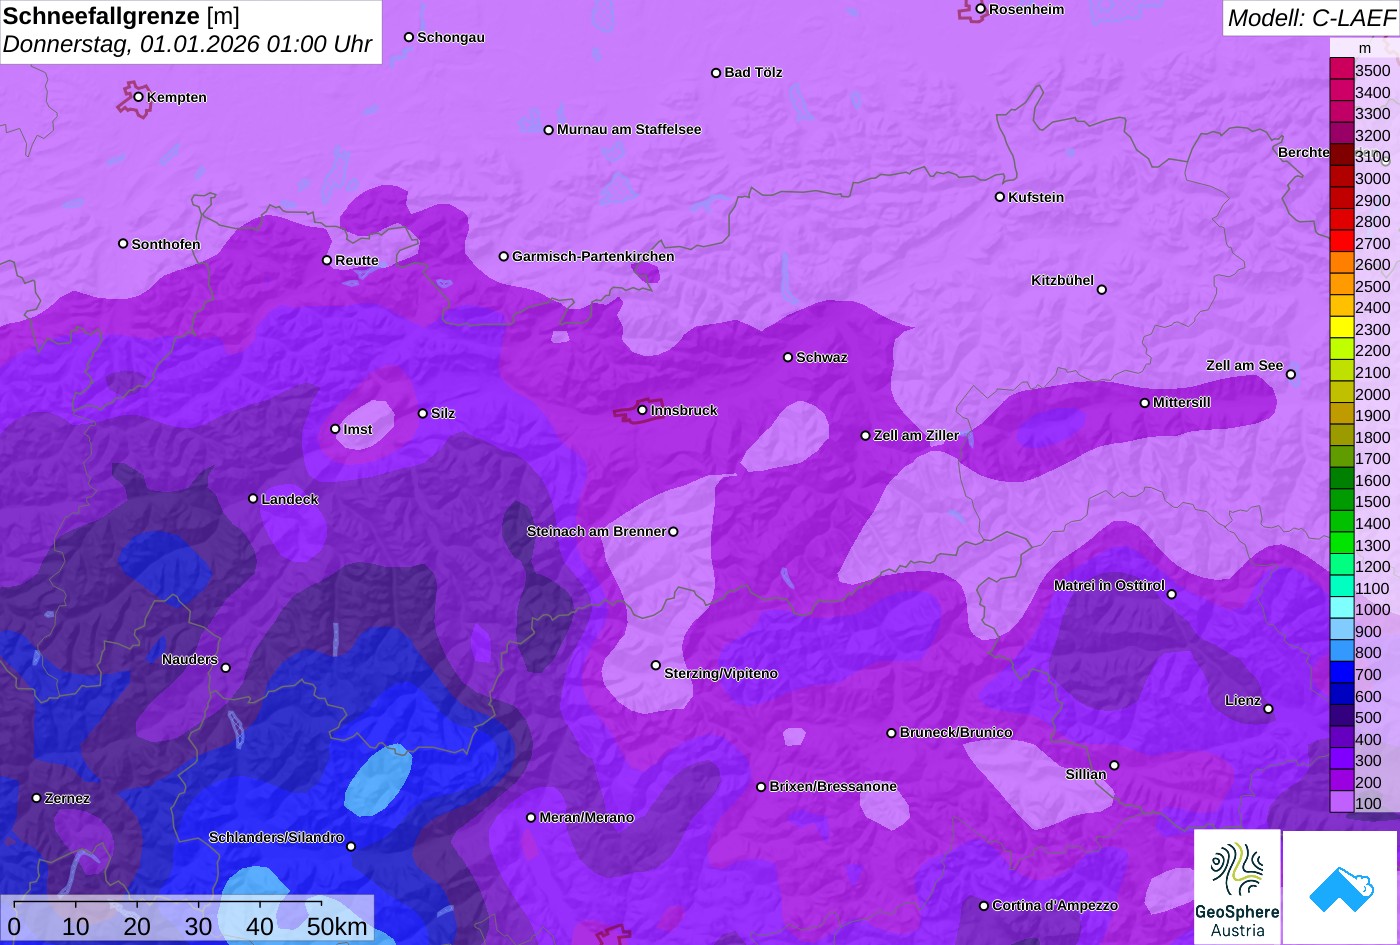This screenshot has height=945, width=1400.
Task: Click the 3500 m legend color swatch
Action: (x=1341, y=70)
